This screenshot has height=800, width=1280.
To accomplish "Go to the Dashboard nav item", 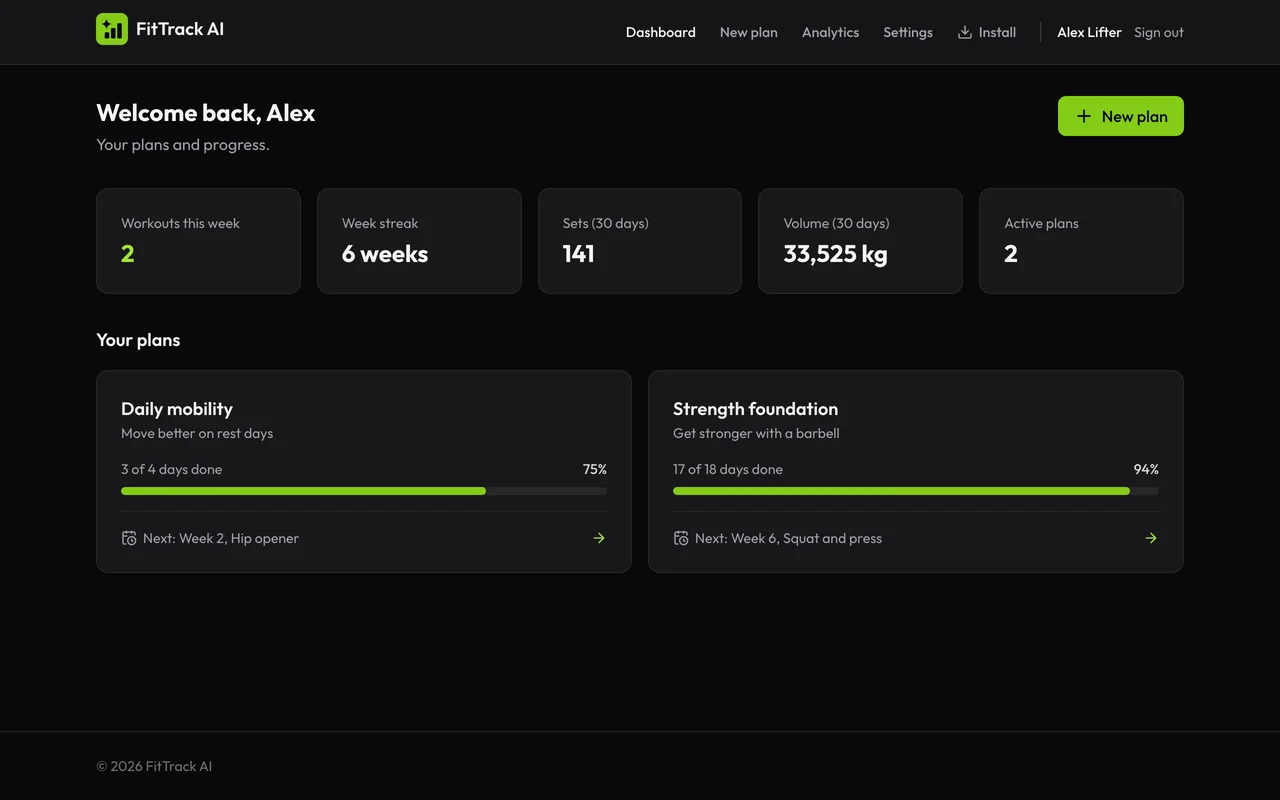I will [661, 32].
